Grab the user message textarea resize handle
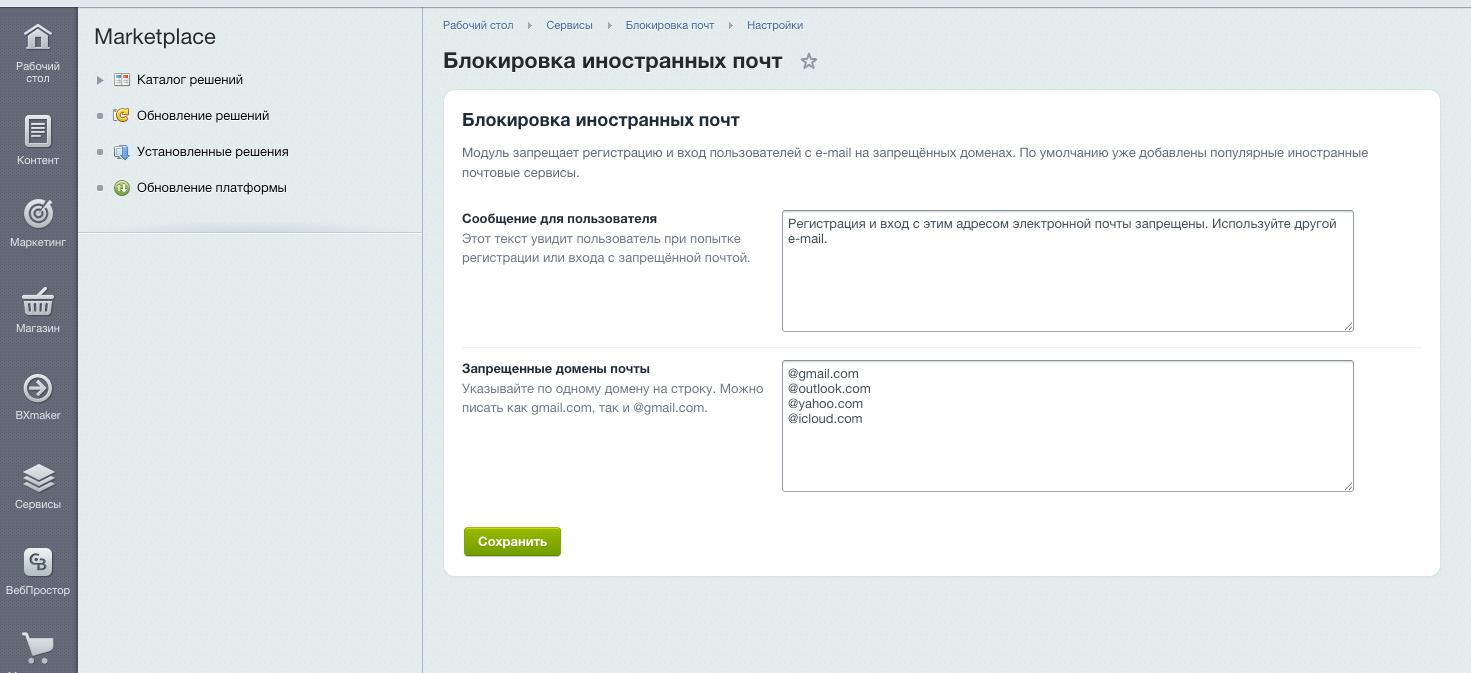The width and height of the screenshot is (1471, 673). (x=1347, y=326)
